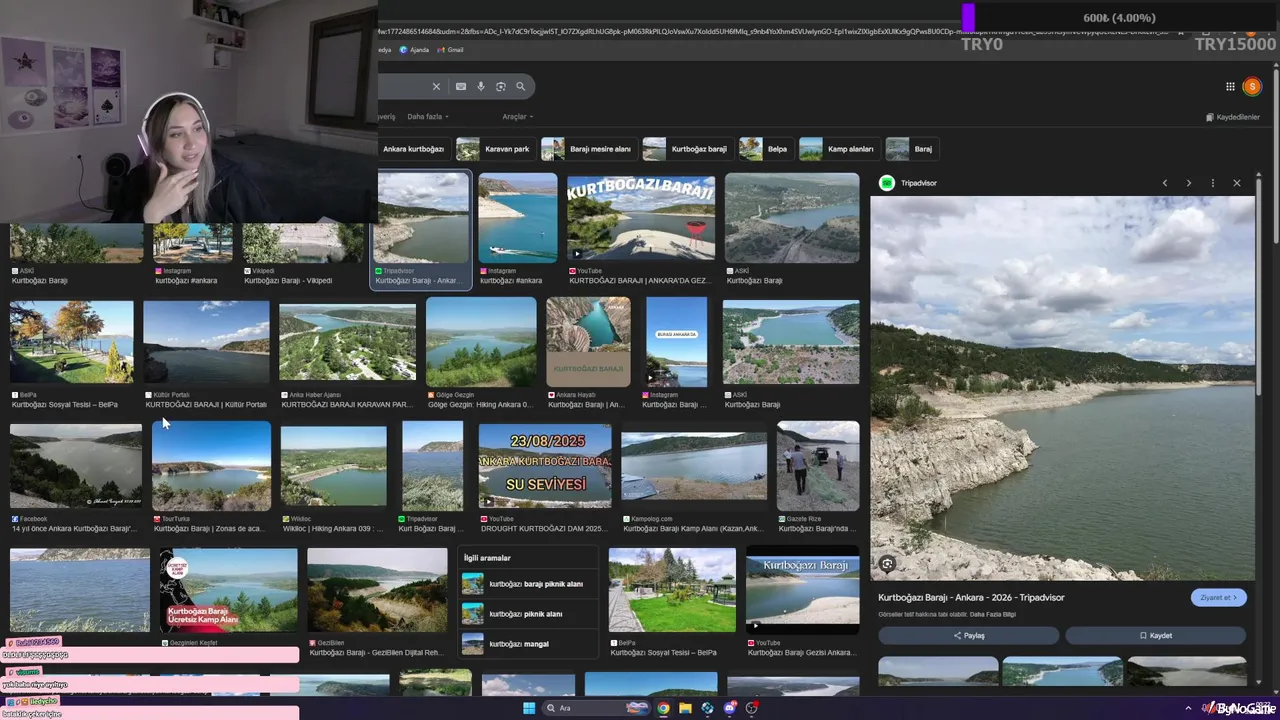Start voice search with the microphone icon
The image size is (1280, 720).
coord(481,87)
